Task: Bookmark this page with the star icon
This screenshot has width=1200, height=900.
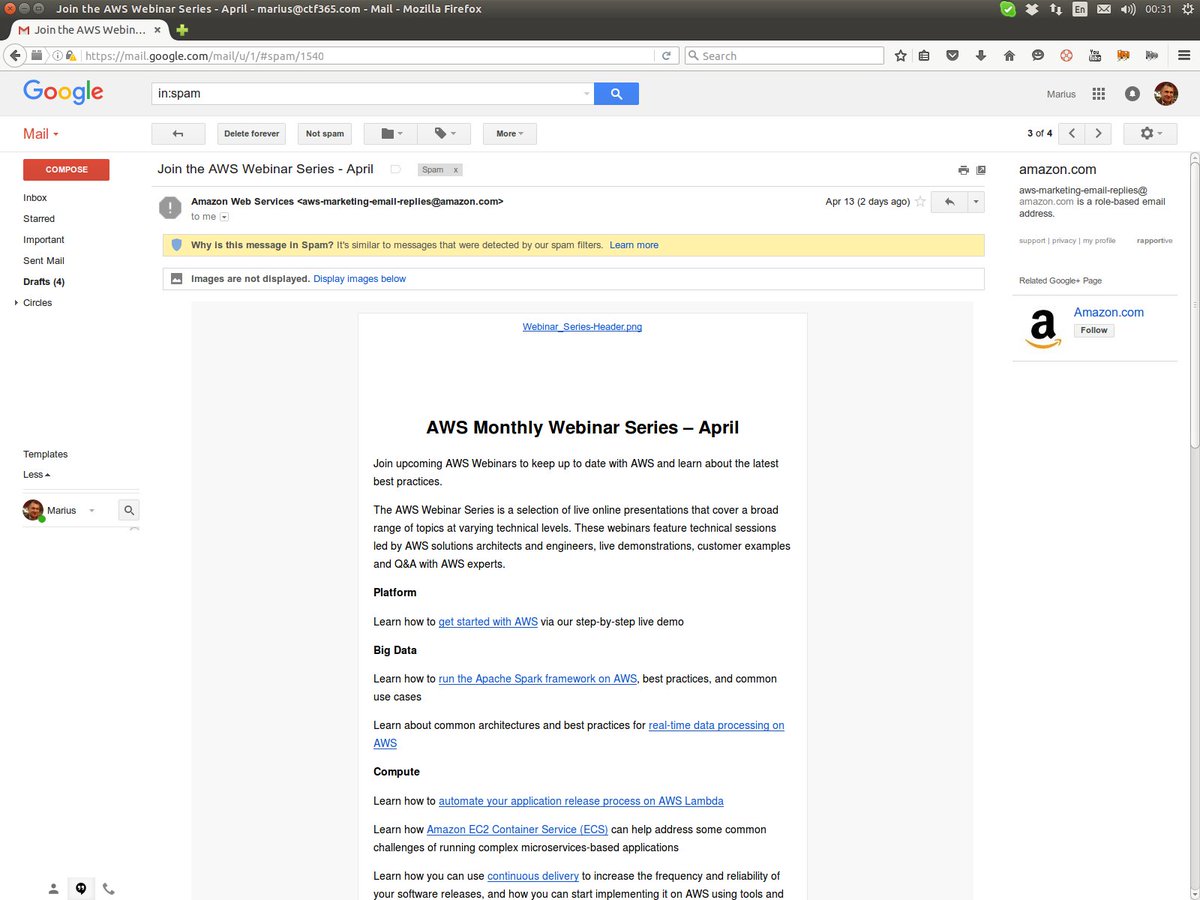Action: click(900, 56)
